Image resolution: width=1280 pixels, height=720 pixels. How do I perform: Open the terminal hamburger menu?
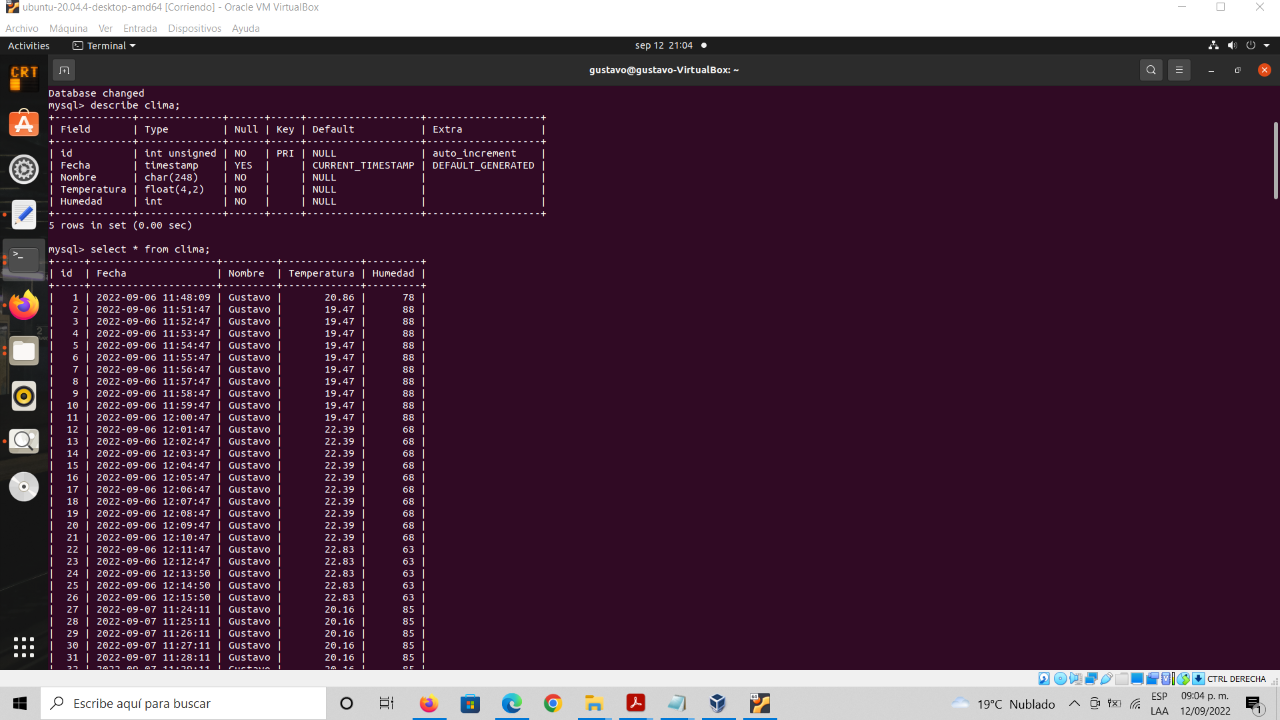(x=1179, y=70)
